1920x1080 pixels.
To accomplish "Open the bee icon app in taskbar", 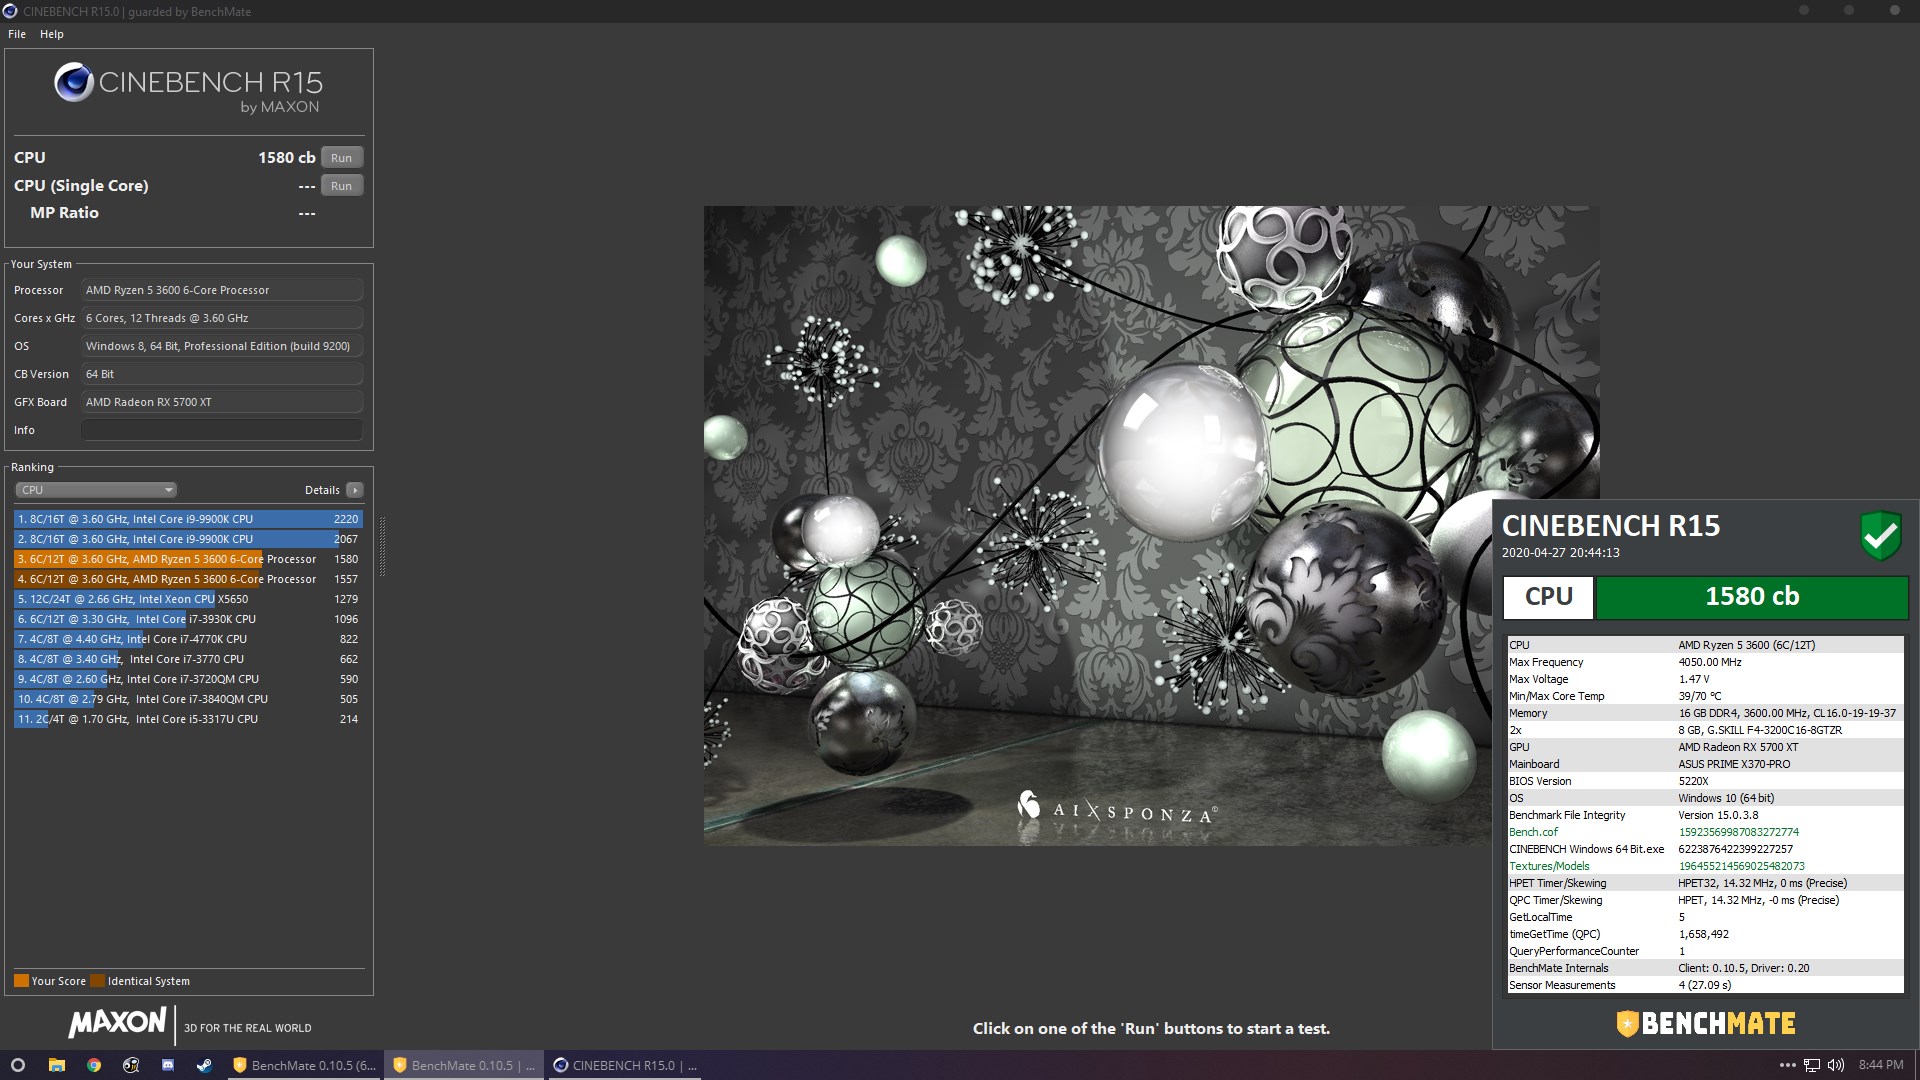I will (x=131, y=1065).
